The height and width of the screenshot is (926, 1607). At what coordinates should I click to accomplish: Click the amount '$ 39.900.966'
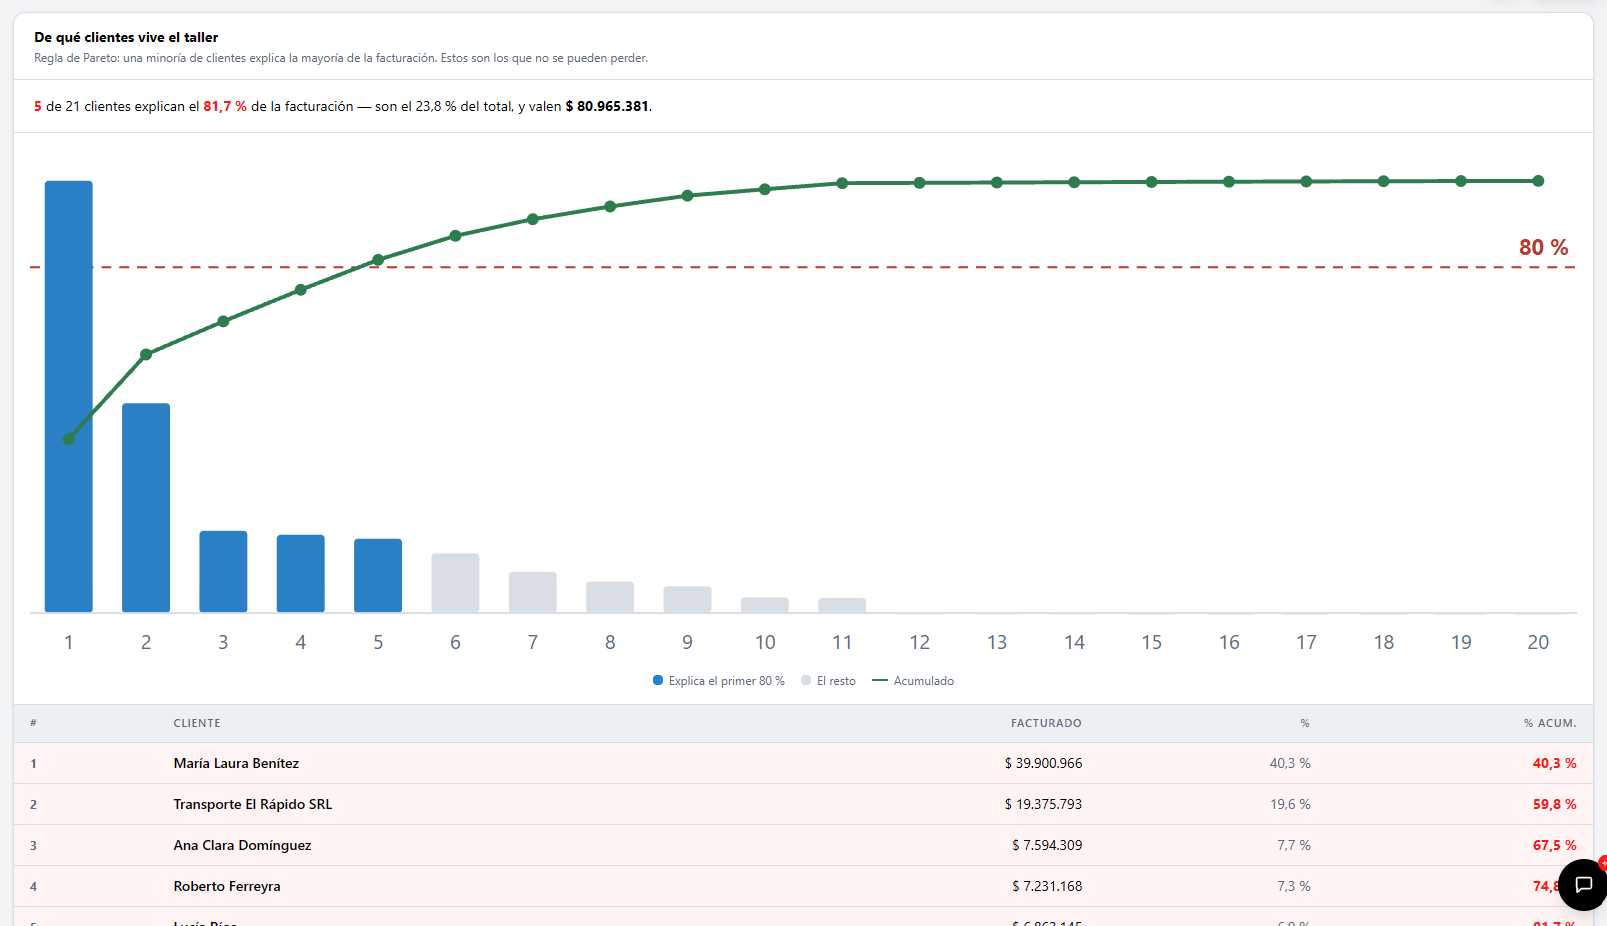click(1043, 763)
